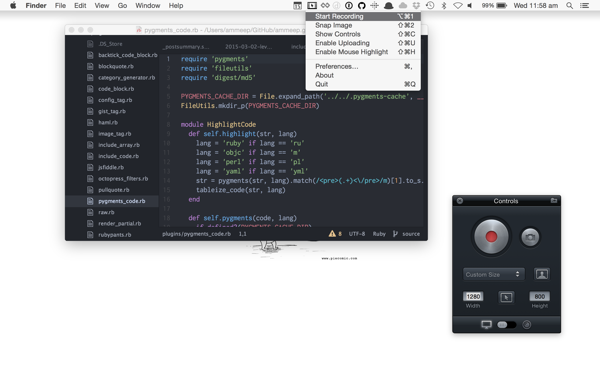Image resolution: width=600 pixels, height=375 pixels.
Task: Click the GitHub octocat menu bar icon
Action: pyautogui.click(x=362, y=5)
